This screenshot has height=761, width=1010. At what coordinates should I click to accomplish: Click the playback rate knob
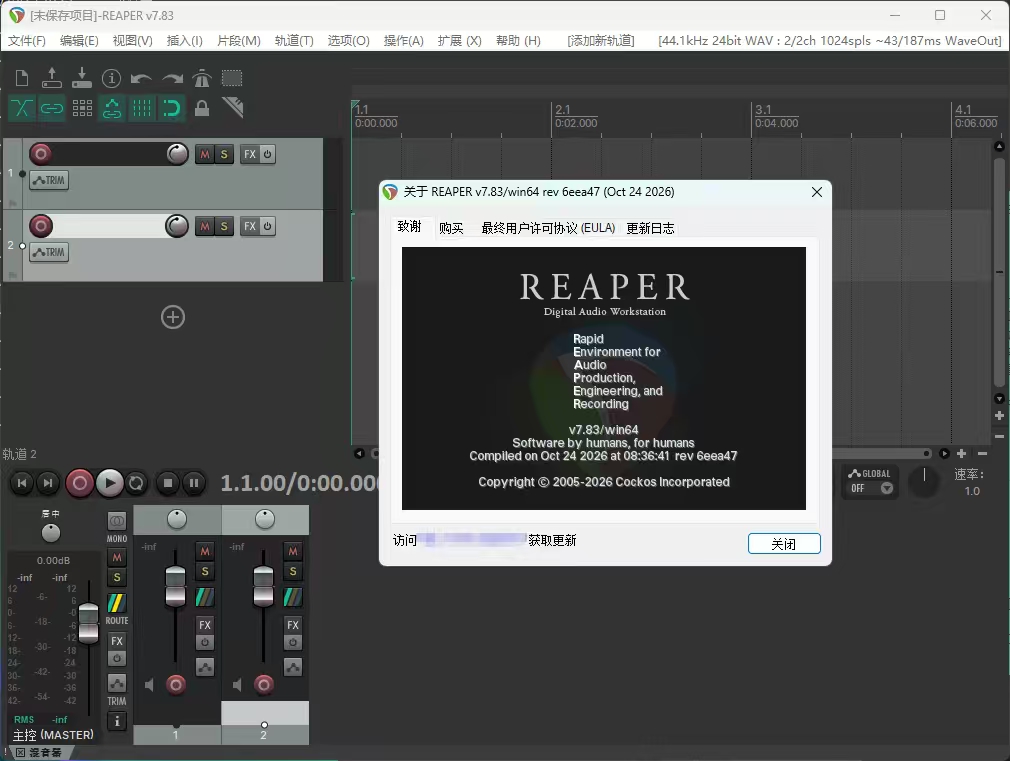(x=924, y=482)
